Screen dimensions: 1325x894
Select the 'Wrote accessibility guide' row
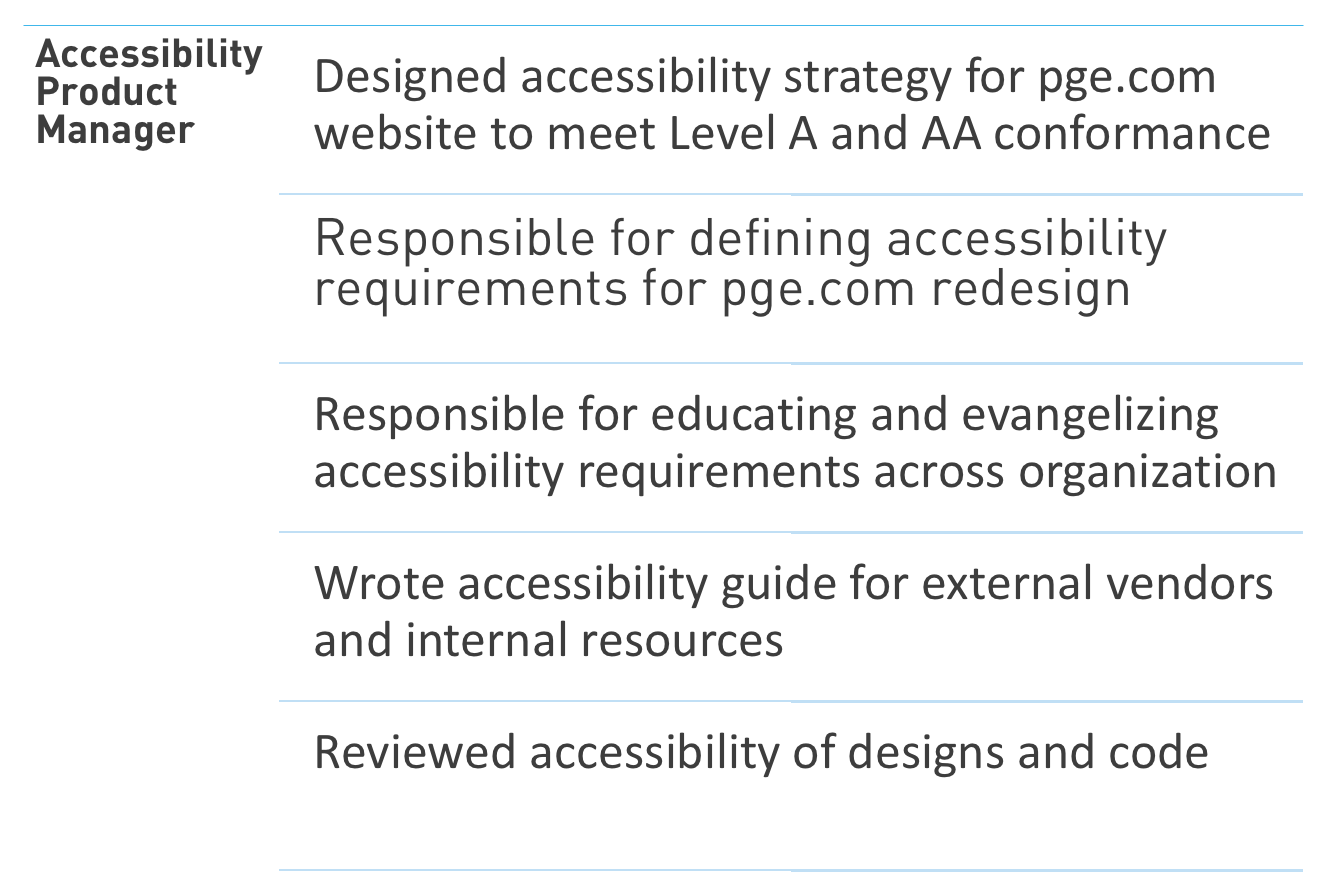790,617
